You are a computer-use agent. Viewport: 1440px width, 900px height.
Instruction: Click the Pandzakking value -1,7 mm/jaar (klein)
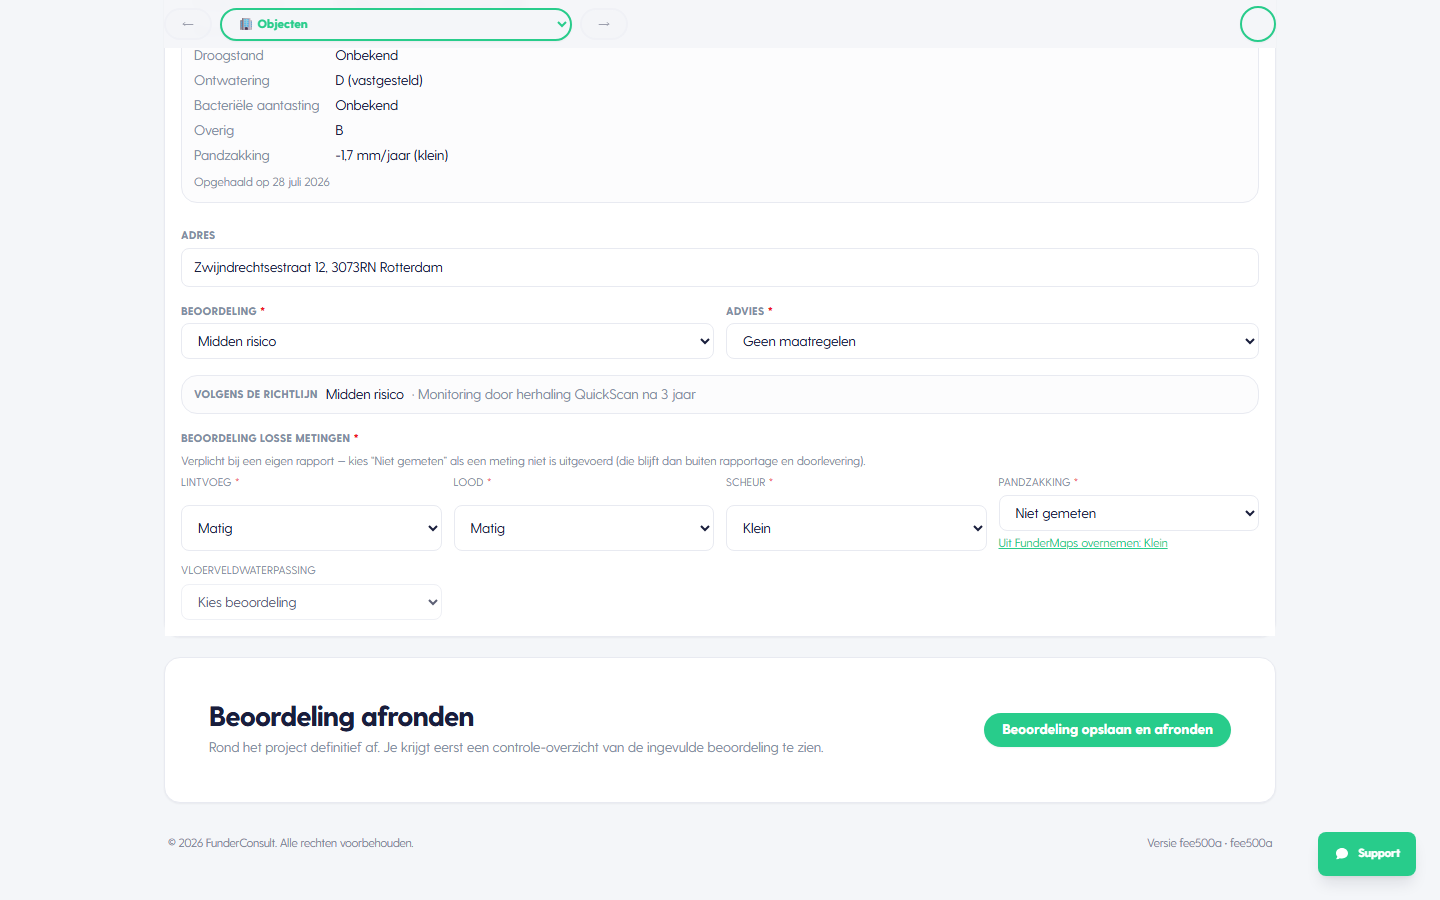(392, 155)
